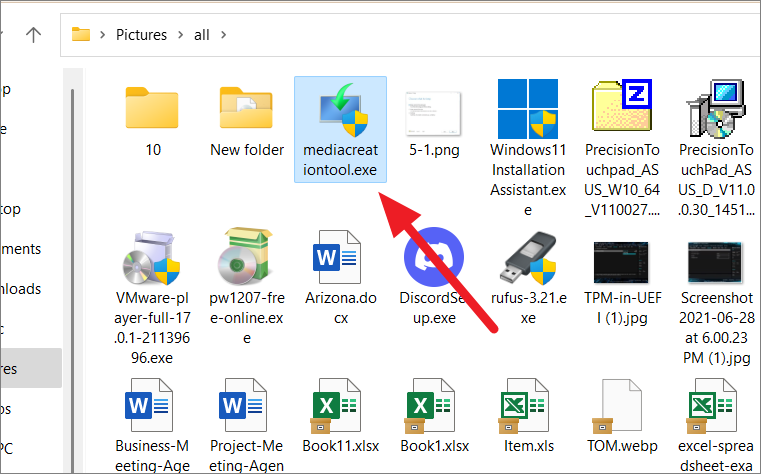Expand the chevron before Pictures in path
This screenshot has height=474, width=761.
pos(102,35)
